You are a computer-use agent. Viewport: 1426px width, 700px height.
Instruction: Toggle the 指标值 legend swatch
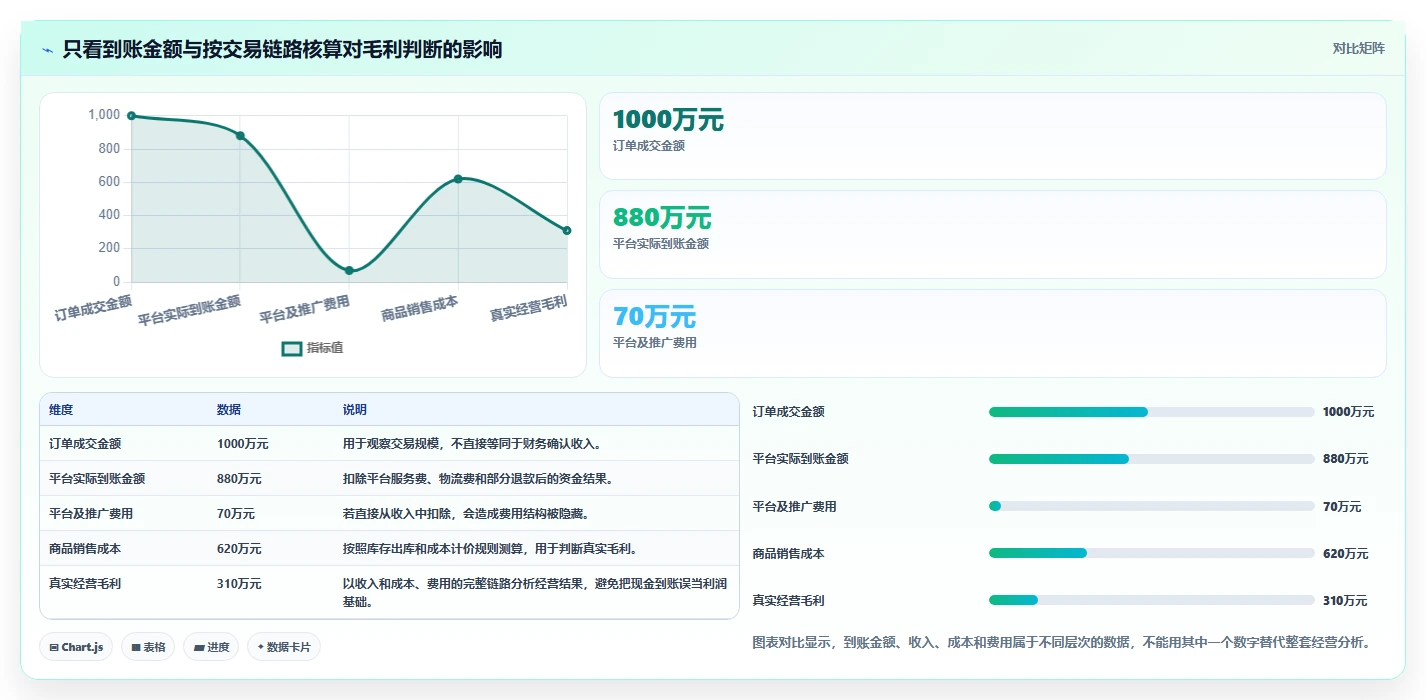tap(292, 348)
